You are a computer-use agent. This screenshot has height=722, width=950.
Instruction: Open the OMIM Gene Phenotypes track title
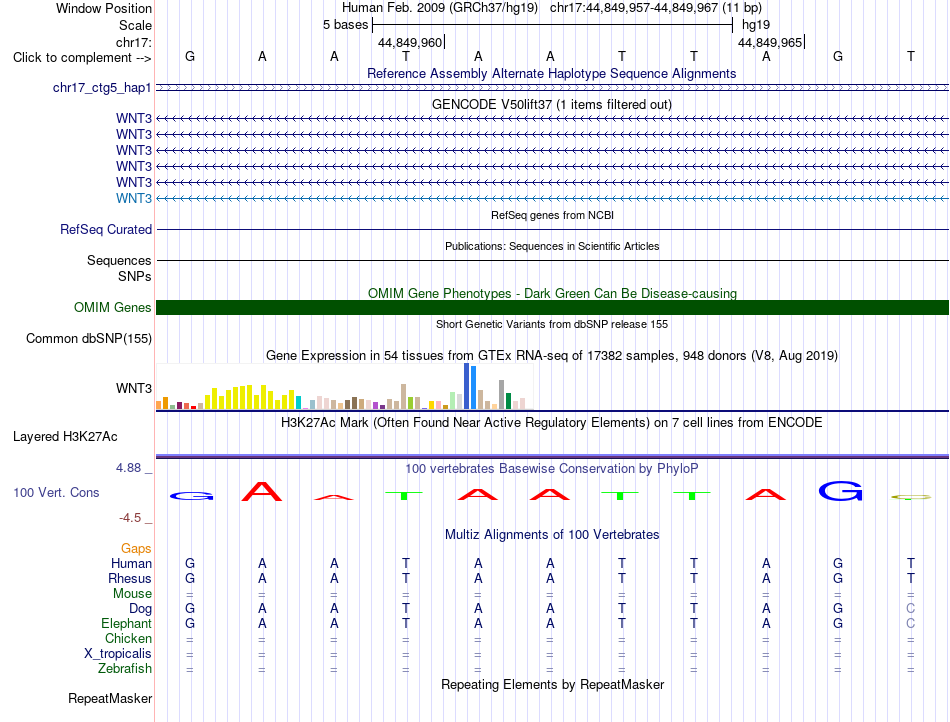click(552, 293)
